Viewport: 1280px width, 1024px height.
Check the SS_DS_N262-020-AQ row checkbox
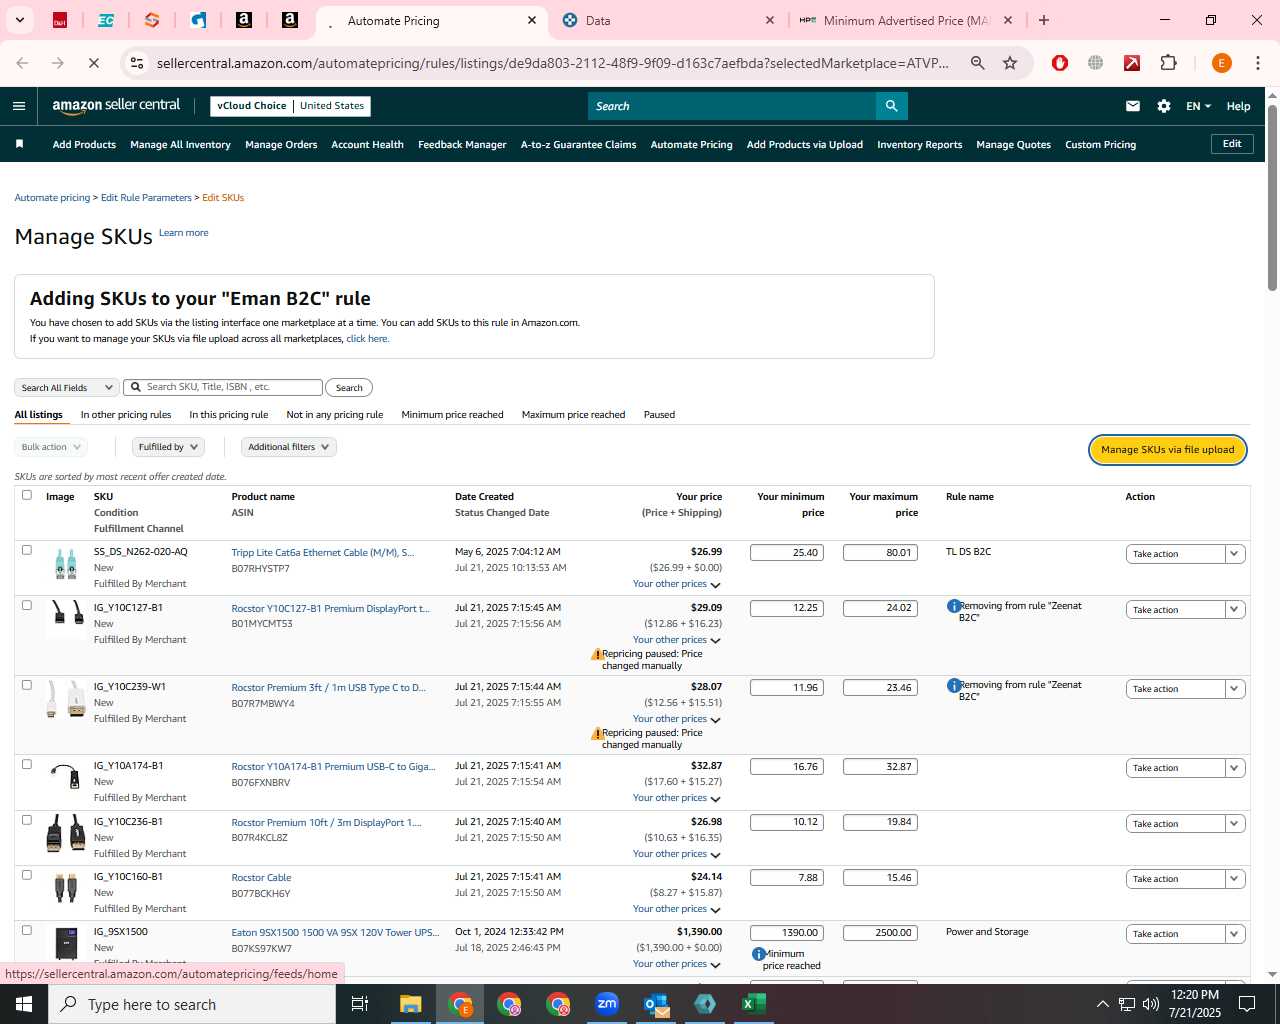pos(27,550)
